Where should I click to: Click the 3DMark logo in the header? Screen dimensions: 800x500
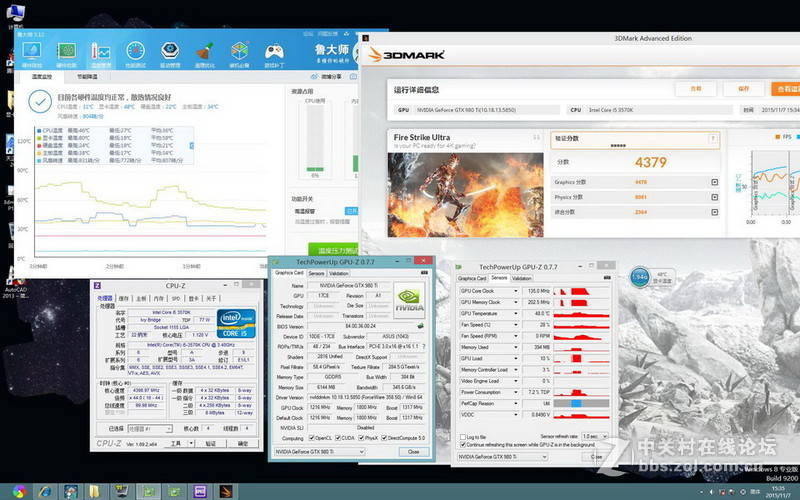406,55
